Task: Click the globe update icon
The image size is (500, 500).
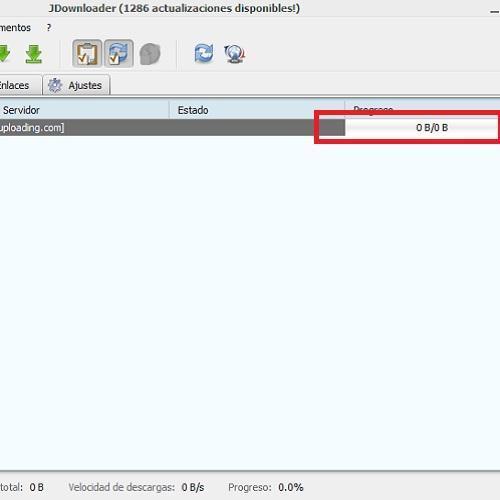Action: coord(235,54)
